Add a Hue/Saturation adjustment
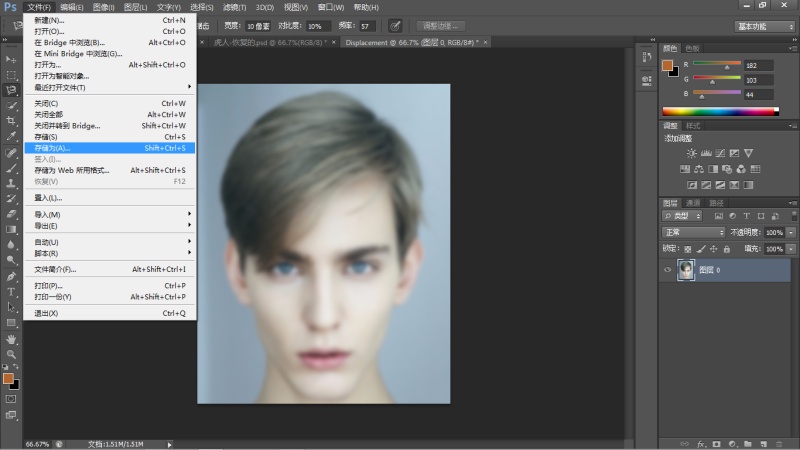The width and height of the screenshot is (800, 450). point(685,169)
